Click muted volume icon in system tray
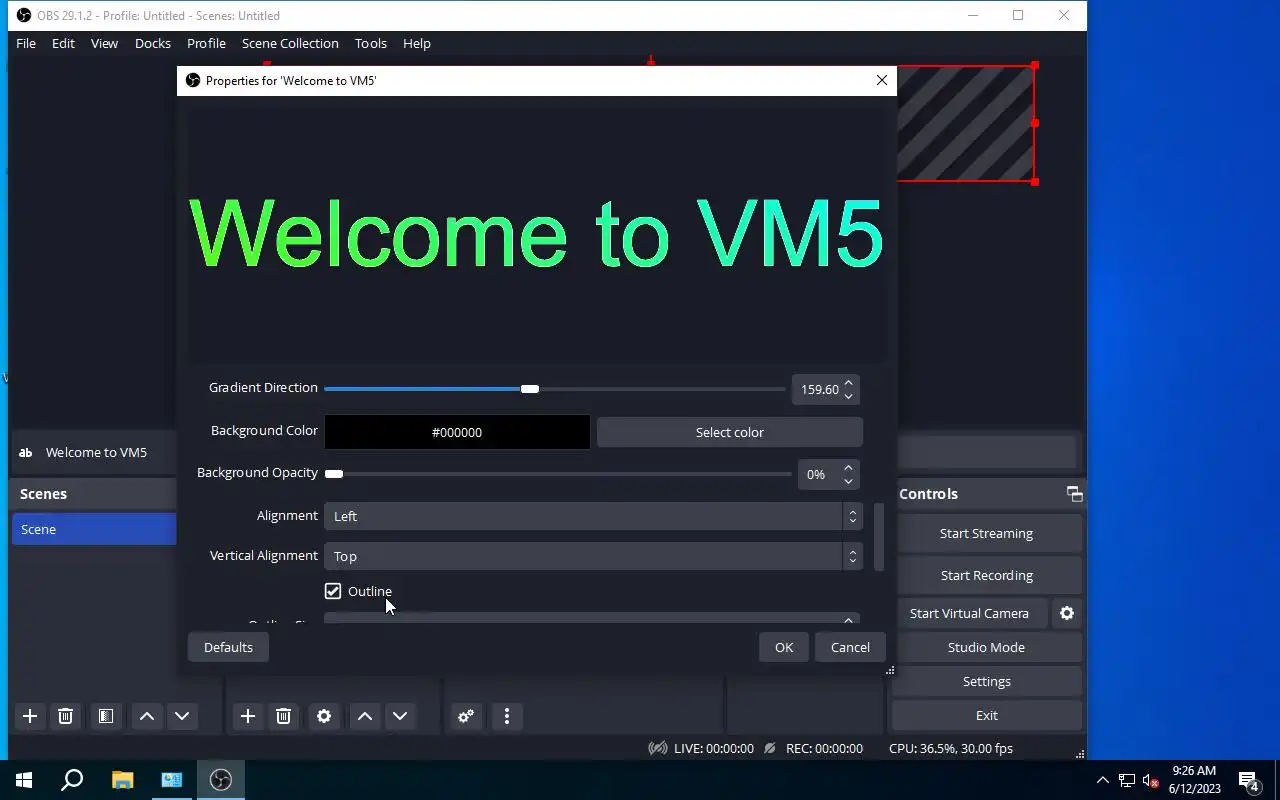Viewport: 1280px width, 800px height. pyautogui.click(x=1150, y=781)
